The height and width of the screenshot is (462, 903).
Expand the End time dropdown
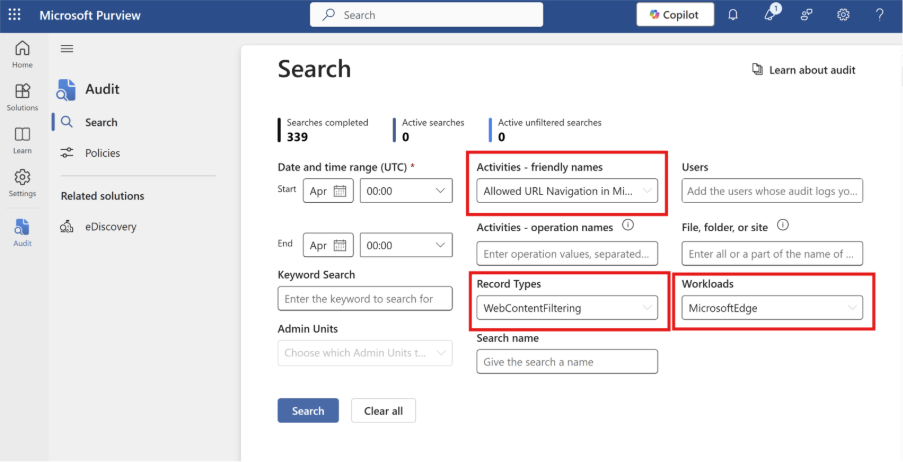[x=406, y=245]
